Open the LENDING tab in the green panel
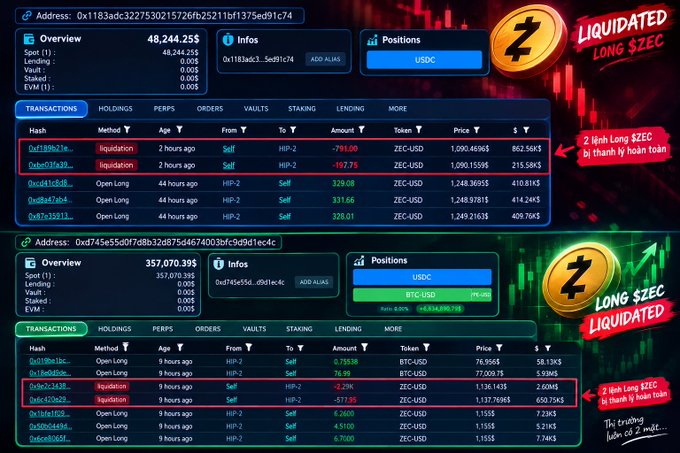The height and width of the screenshot is (453, 680). tap(348, 329)
